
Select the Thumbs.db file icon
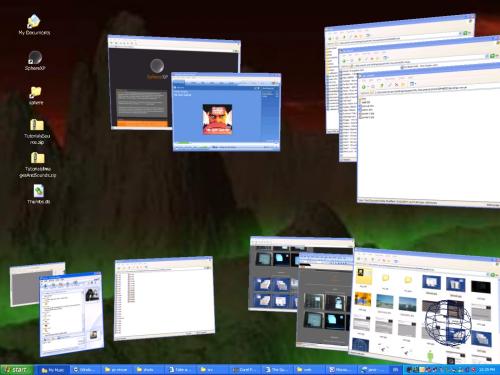(x=39, y=194)
